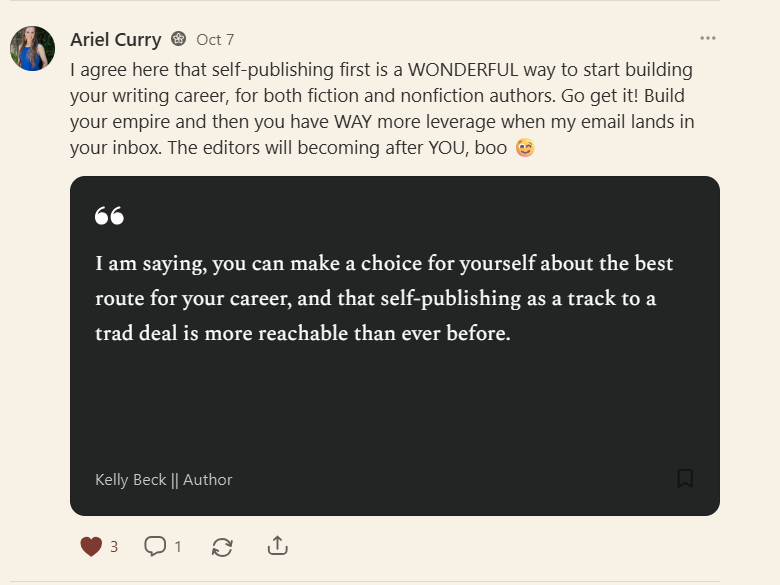Screen dimensions: 780x585
Task: Click the note text beginning "I agree here"
Action: [x=382, y=108]
